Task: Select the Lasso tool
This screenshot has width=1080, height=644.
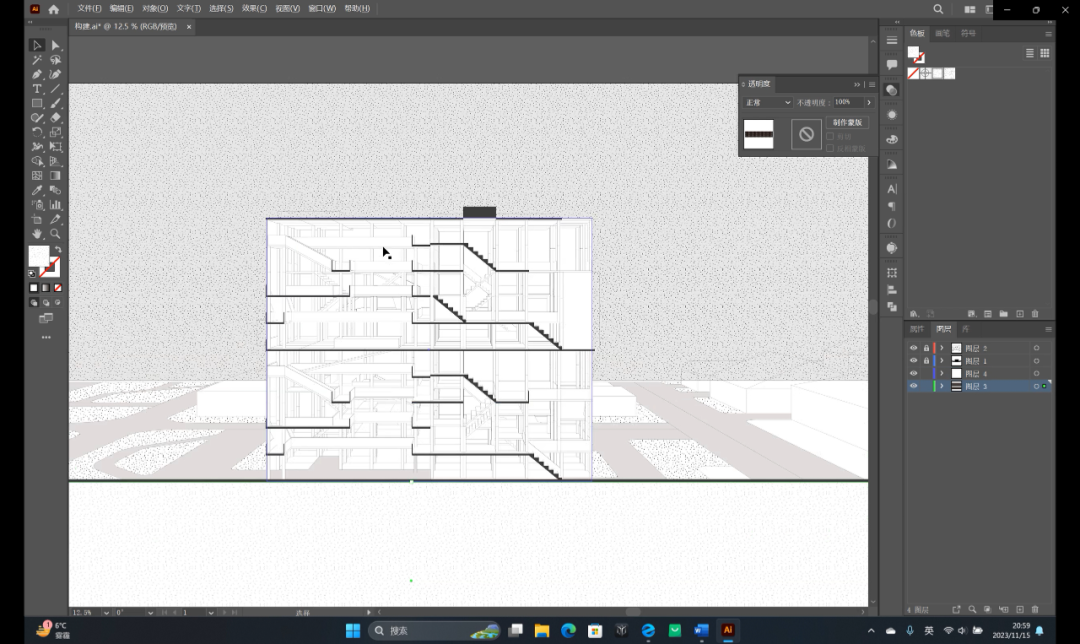Action: click(56, 60)
